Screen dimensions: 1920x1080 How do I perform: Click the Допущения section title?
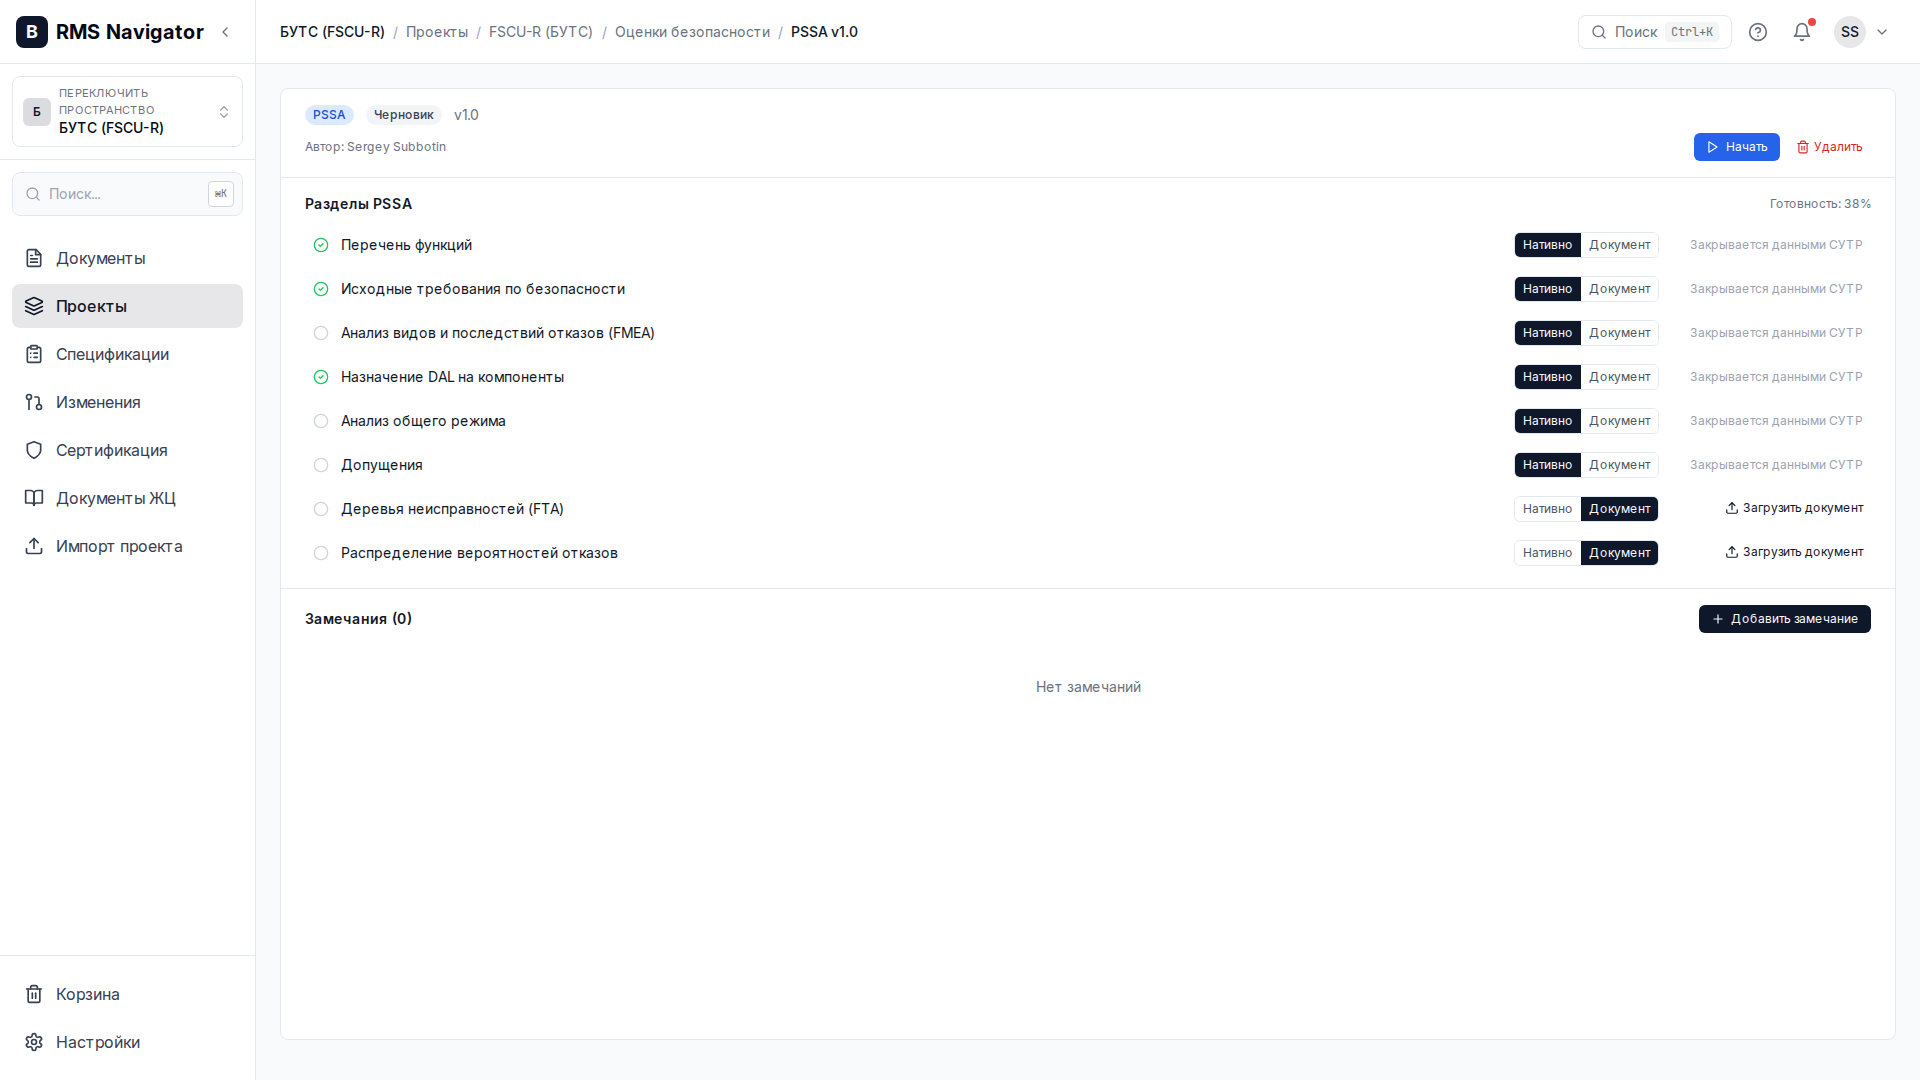381,465
